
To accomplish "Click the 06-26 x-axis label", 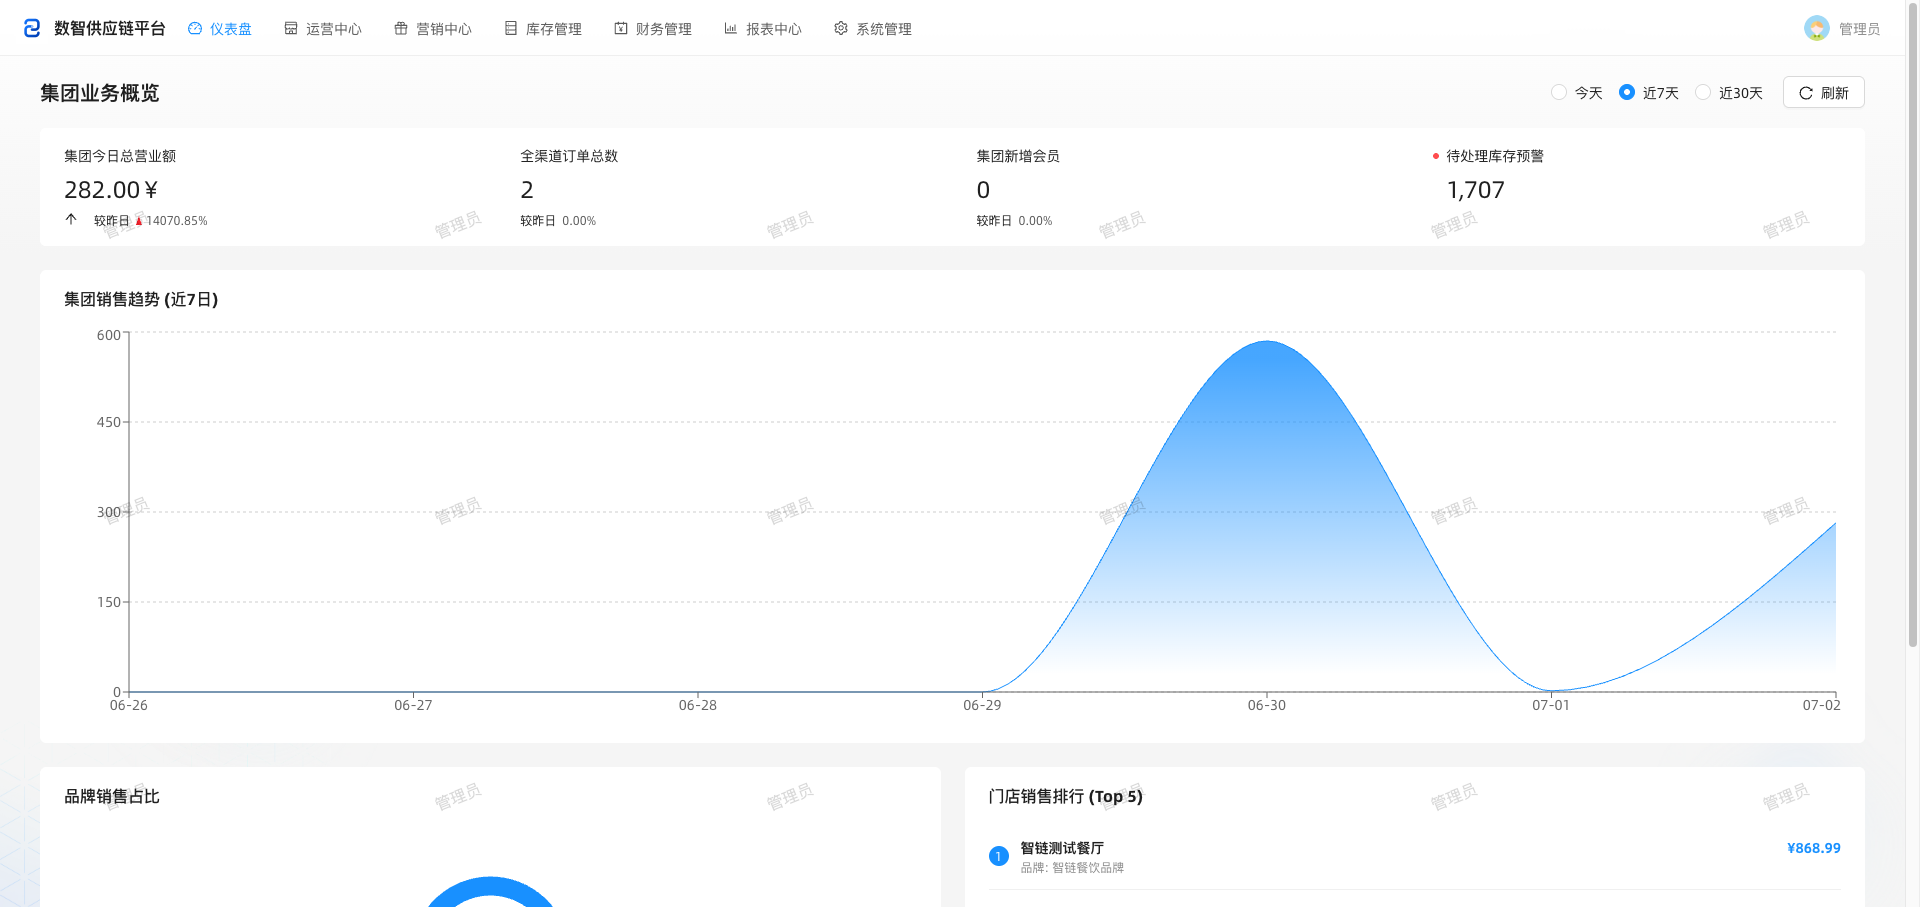I will click(x=129, y=705).
